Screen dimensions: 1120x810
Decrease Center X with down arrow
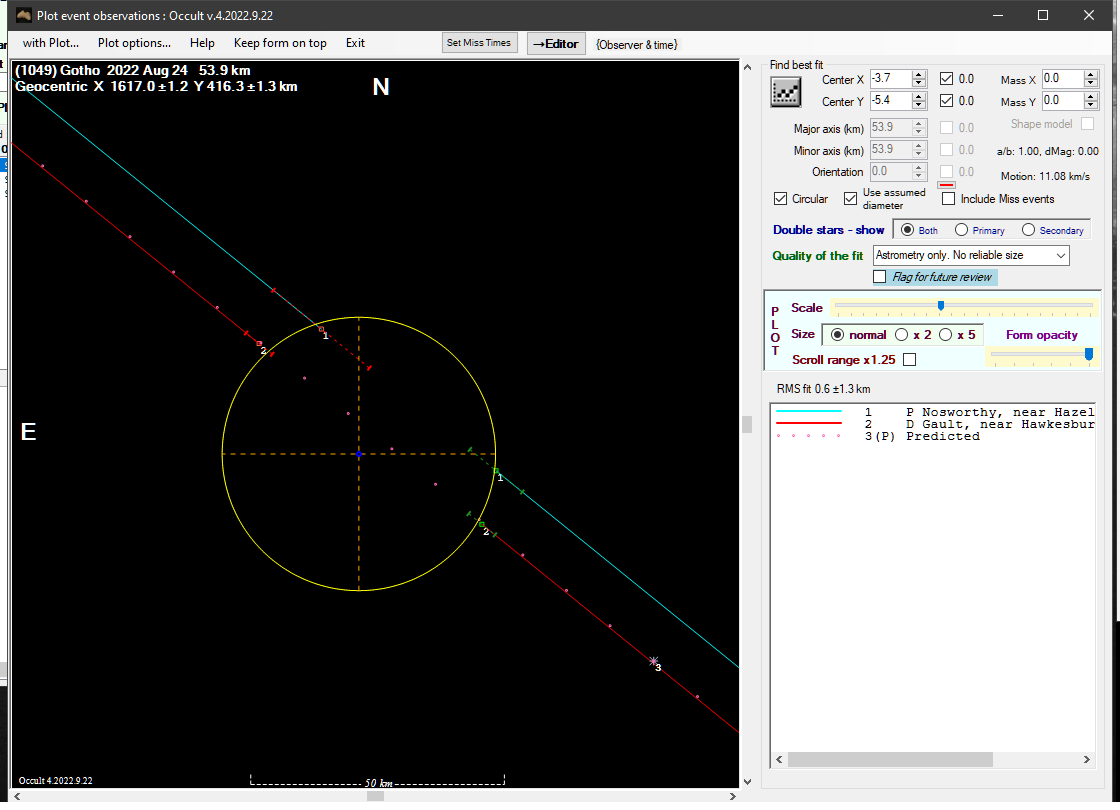point(919,83)
